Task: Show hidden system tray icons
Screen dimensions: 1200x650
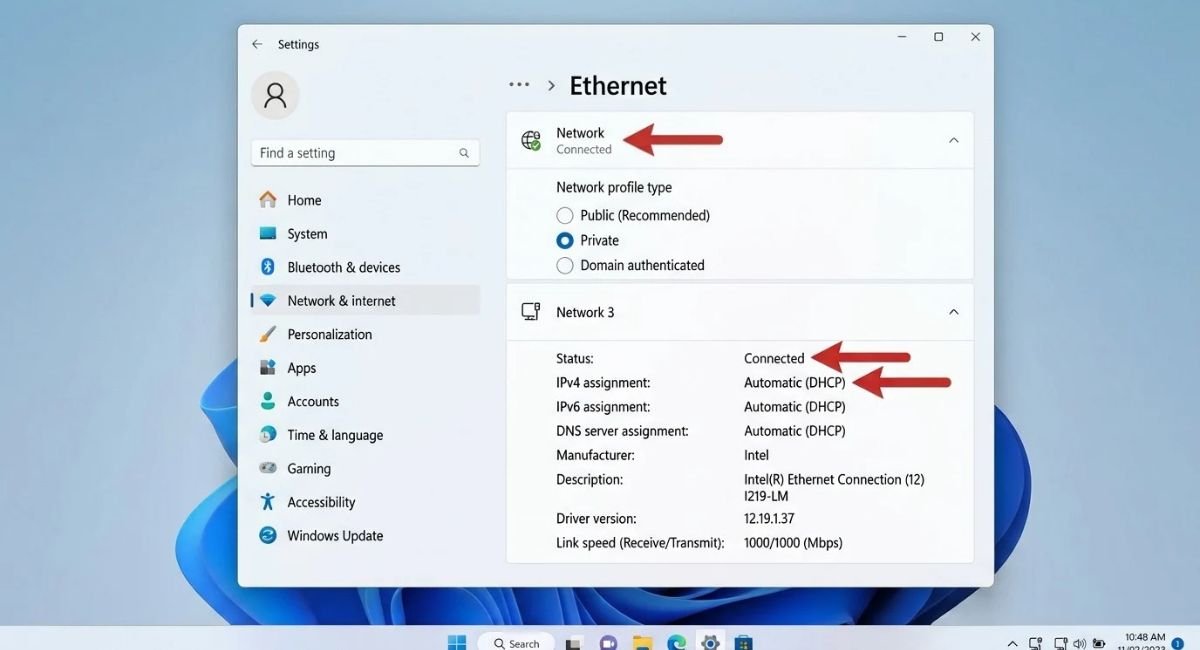Action: [1012, 643]
